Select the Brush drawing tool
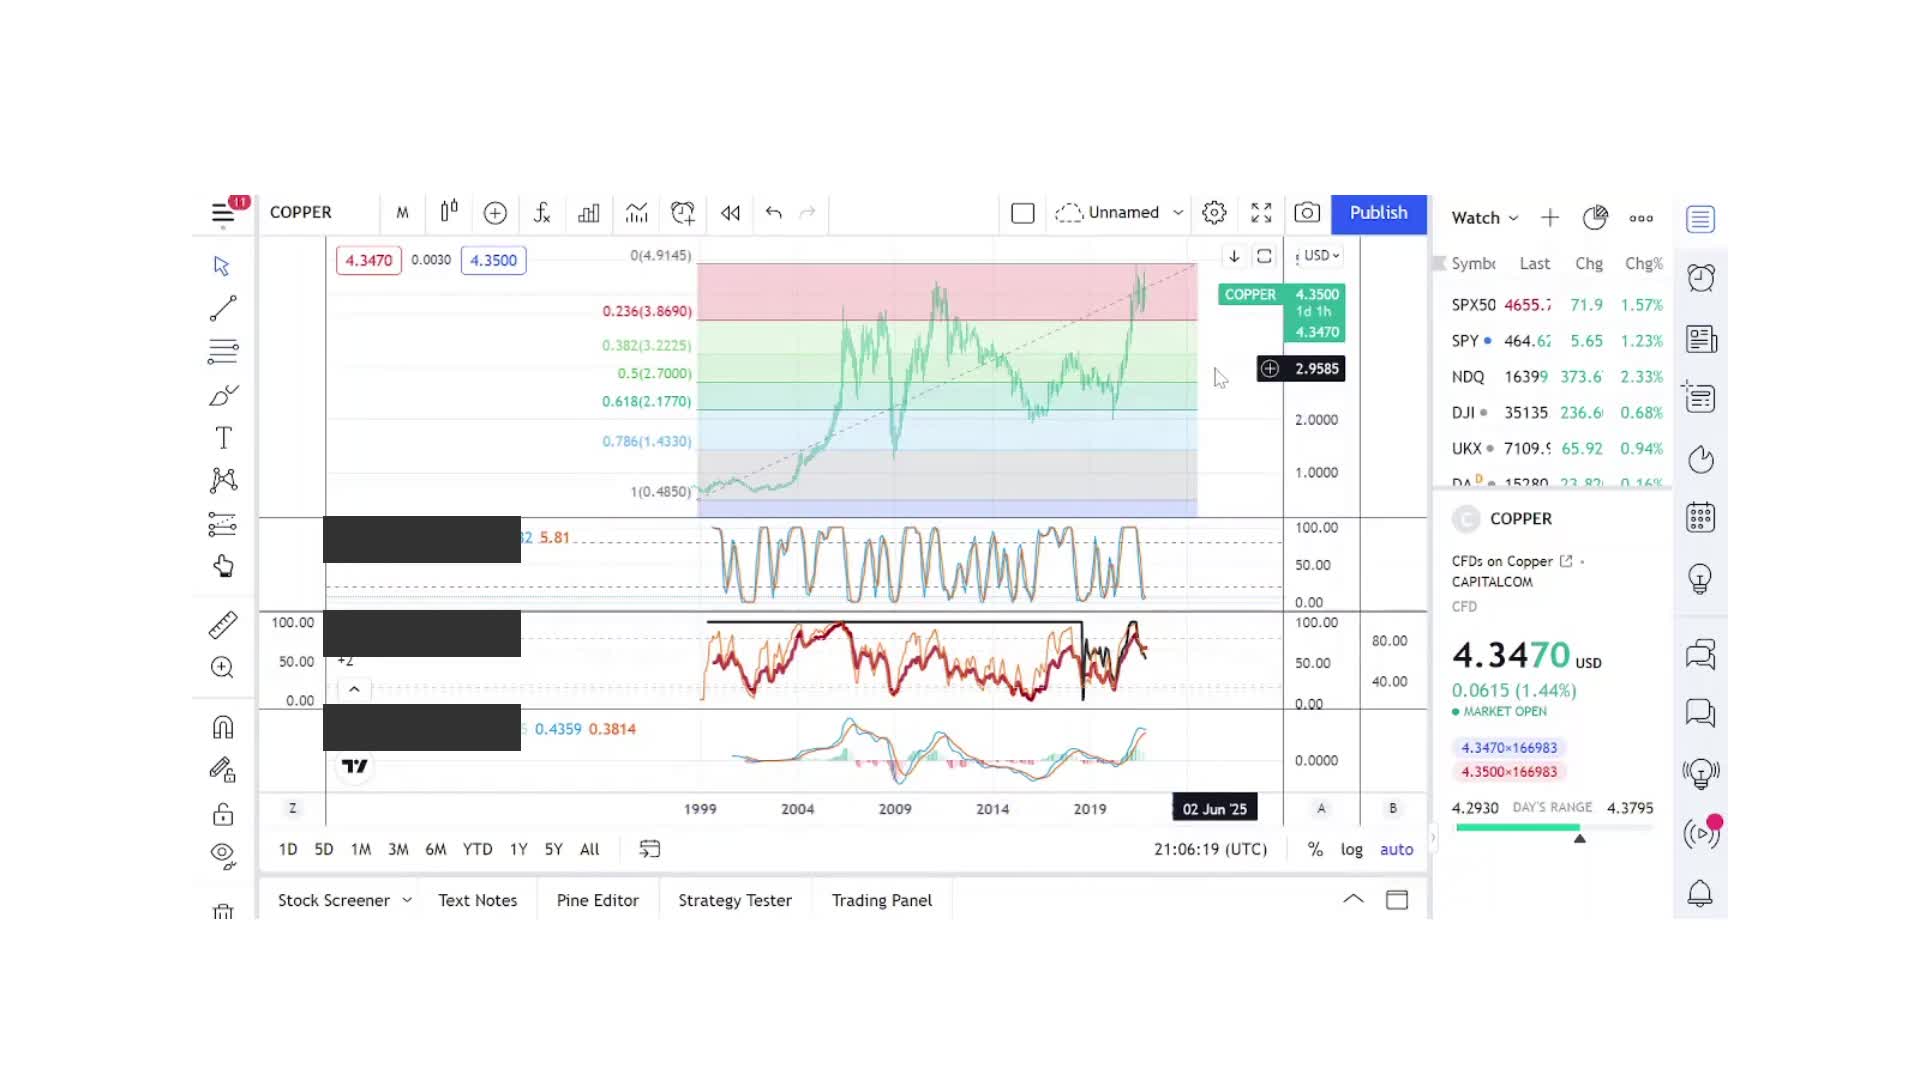This screenshot has height=1080, width=1920. tap(222, 394)
